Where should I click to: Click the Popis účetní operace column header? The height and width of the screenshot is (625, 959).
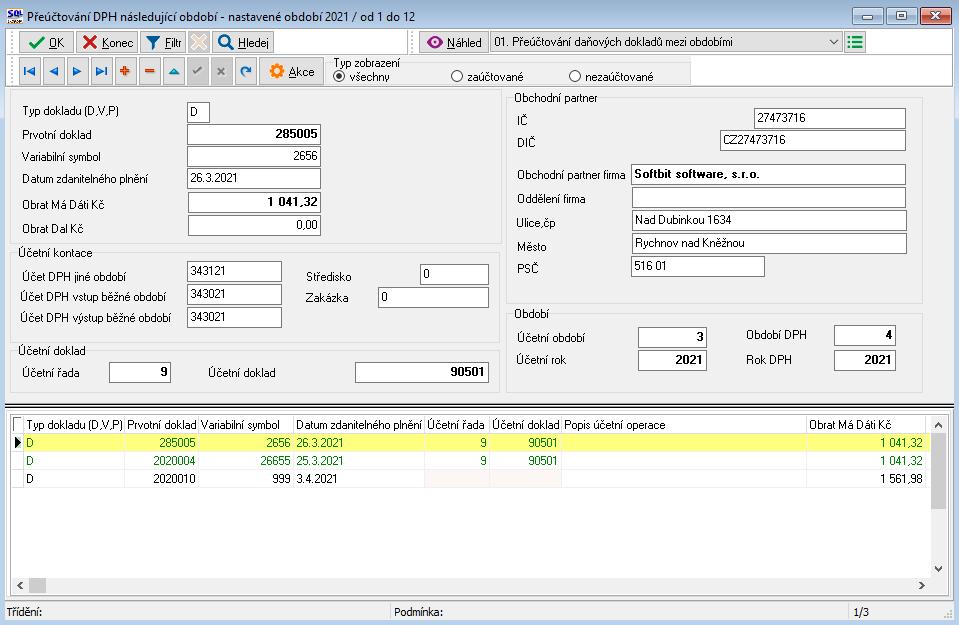[684, 425]
